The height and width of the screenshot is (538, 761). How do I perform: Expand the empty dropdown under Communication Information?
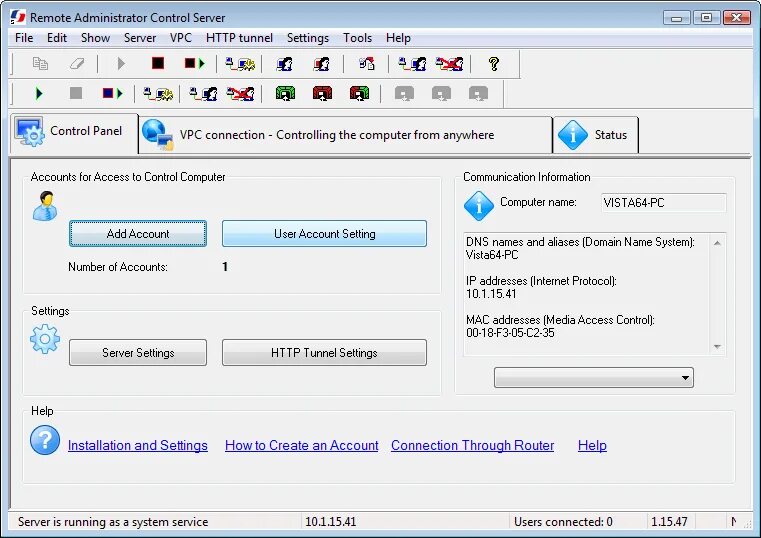click(x=594, y=377)
